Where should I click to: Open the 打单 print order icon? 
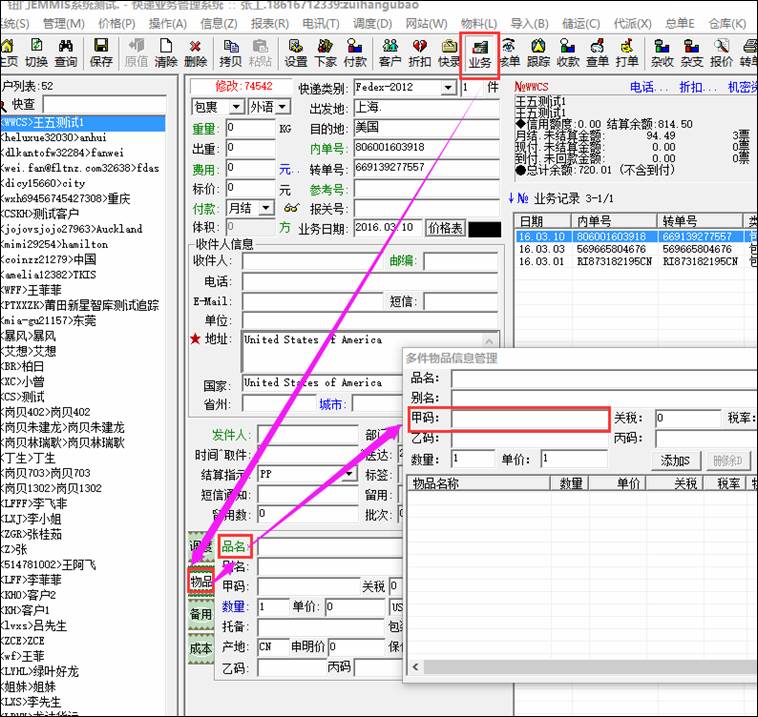point(627,53)
